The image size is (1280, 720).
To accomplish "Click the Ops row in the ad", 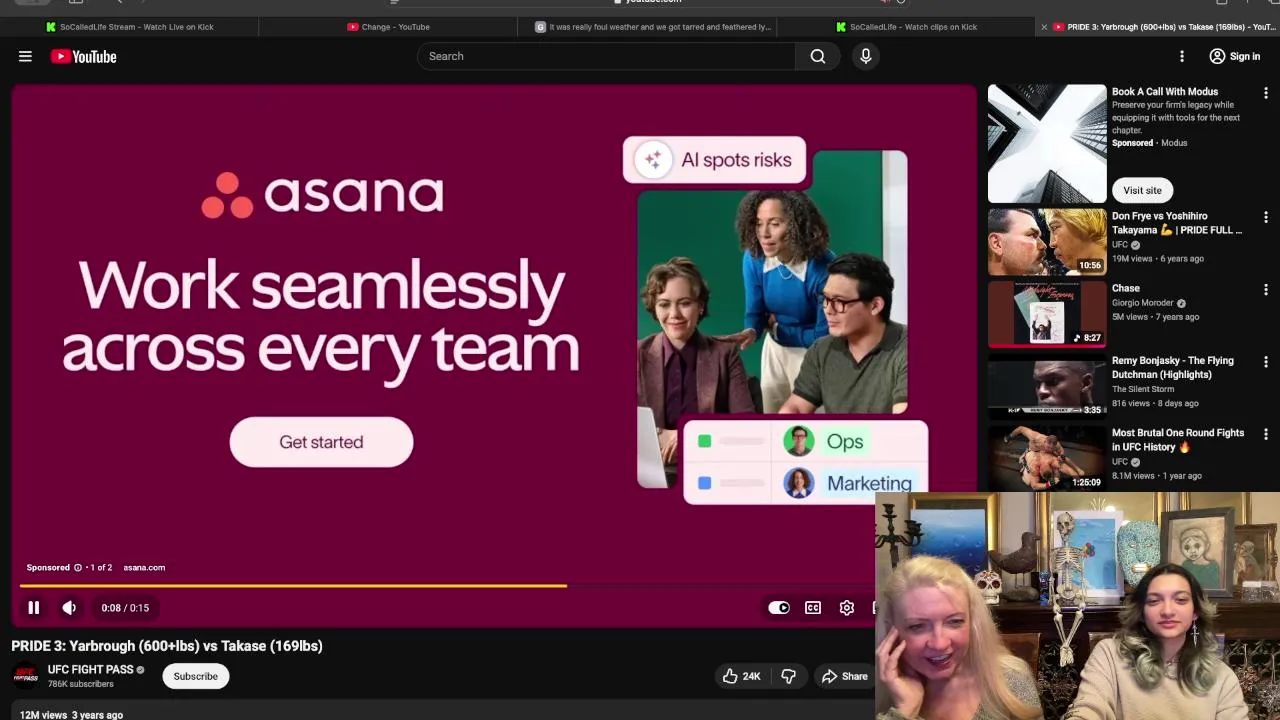I will pos(806,441).
